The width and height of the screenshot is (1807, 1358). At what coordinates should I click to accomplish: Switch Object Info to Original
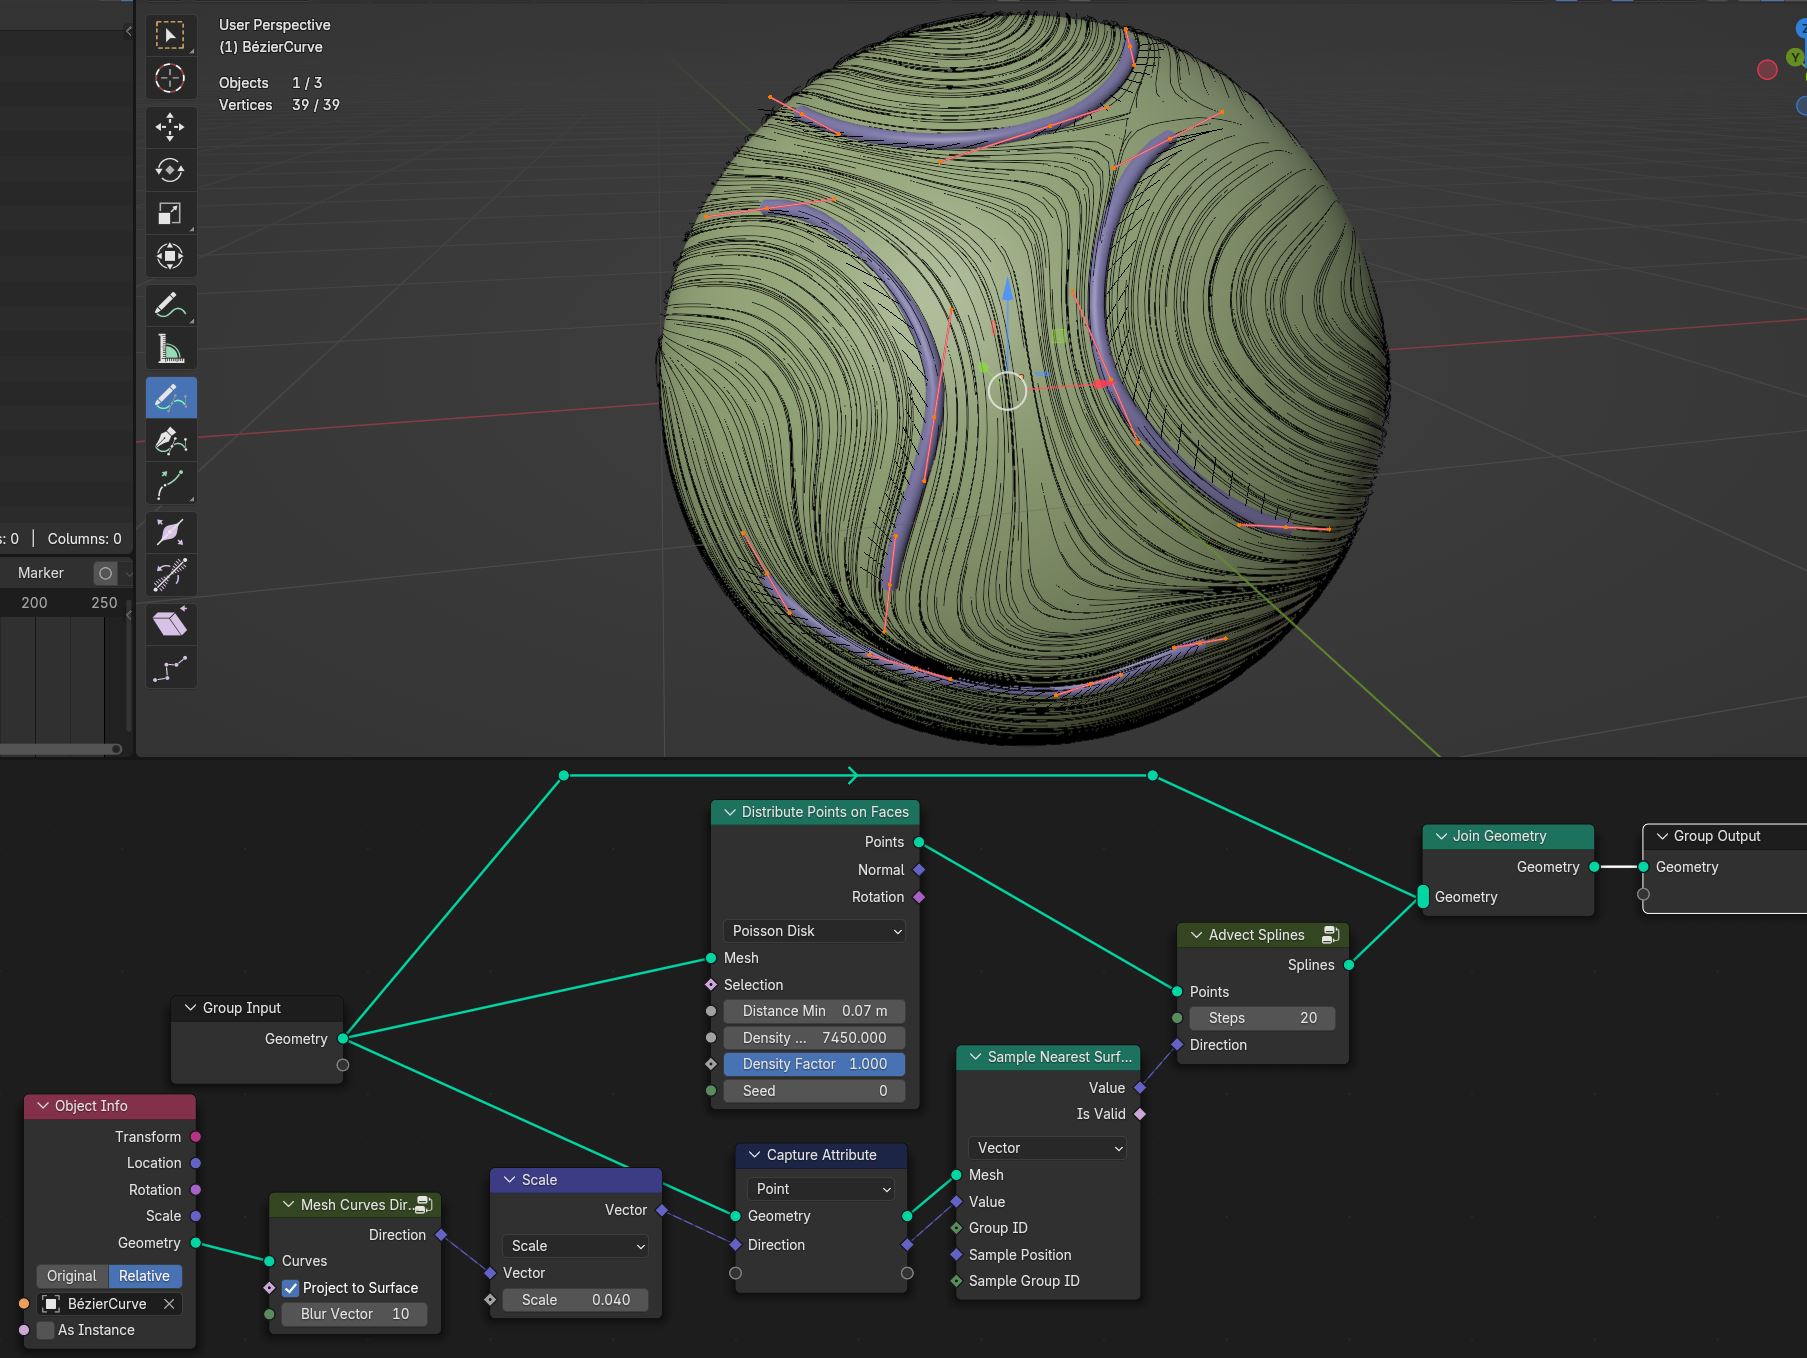coord(72,1276)
